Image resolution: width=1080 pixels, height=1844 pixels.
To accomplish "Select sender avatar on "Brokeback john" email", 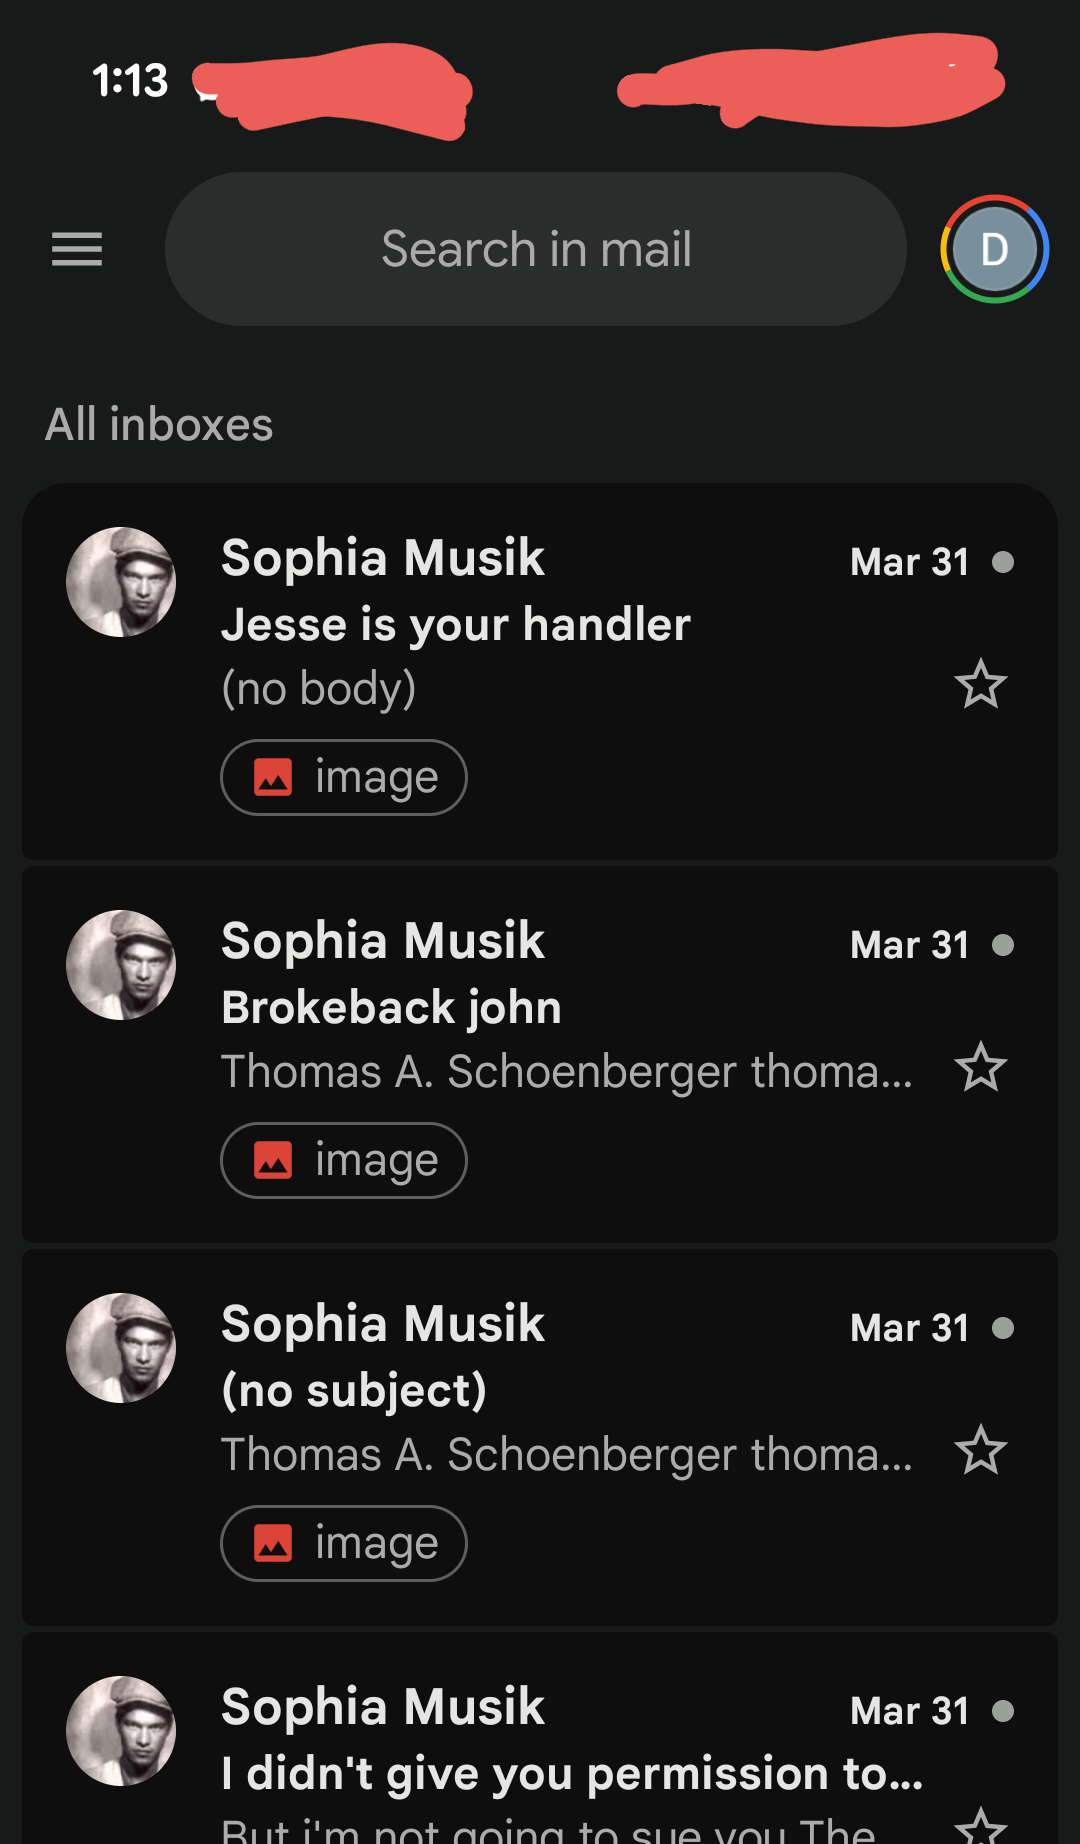I will point(121,965).
